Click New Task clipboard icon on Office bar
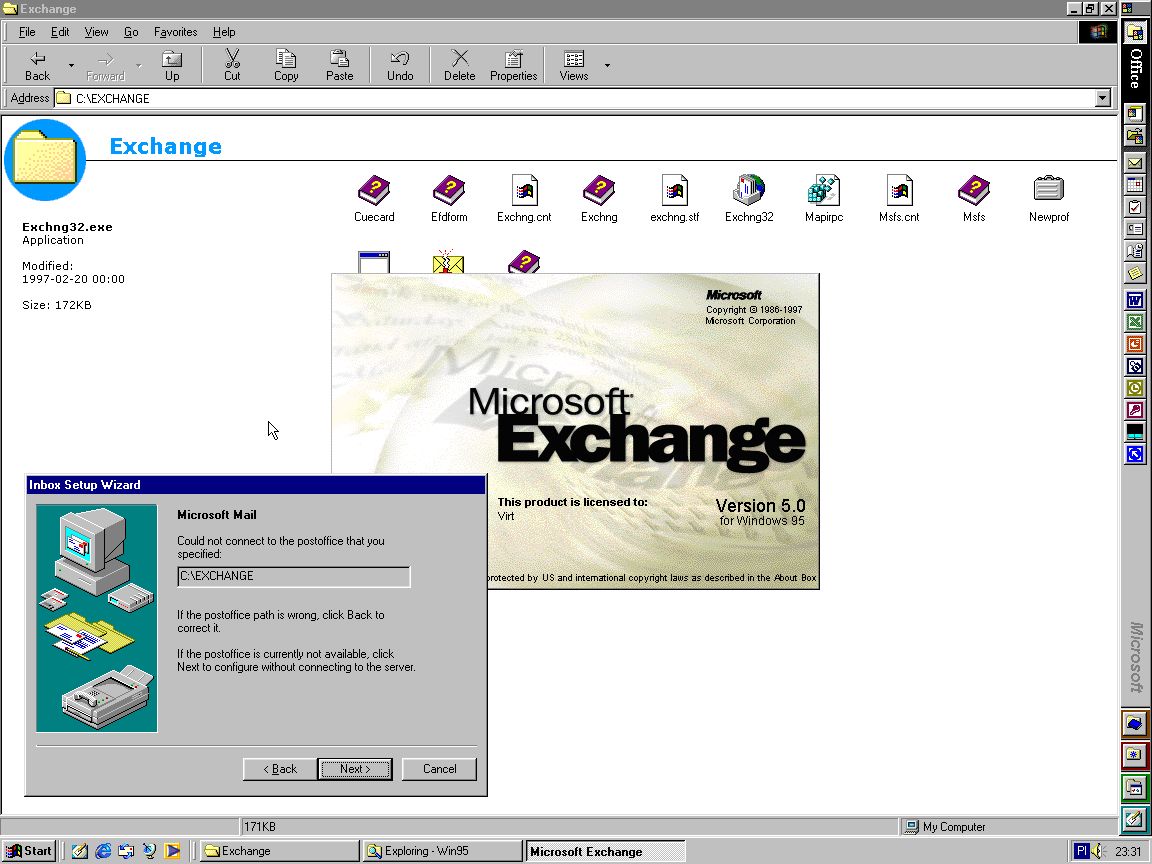The height and width of the screenshot is (864, 1152). [x=1135, y=207]
